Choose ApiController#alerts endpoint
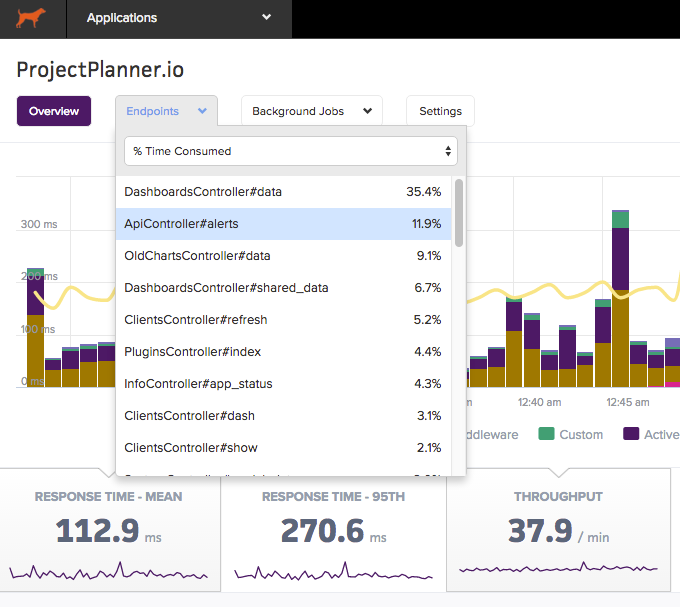 pos(283,224)
